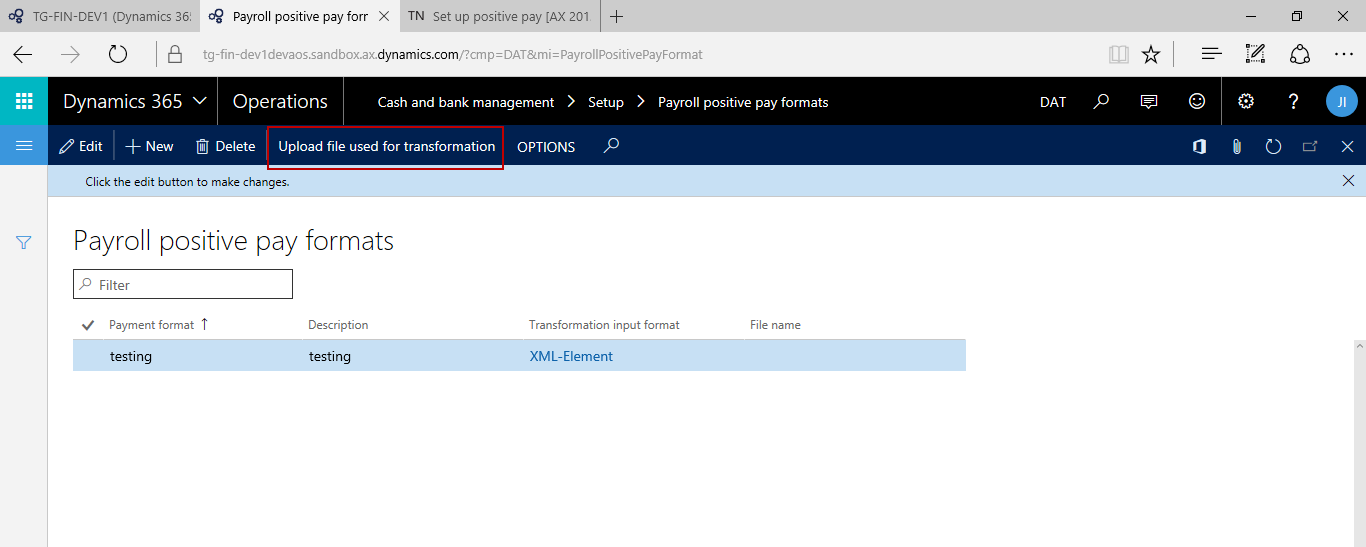Screen dimensions: 1366x547
Task: Open the Dynamics 365 app launcher waffle
Action: [x=24, y=101]
